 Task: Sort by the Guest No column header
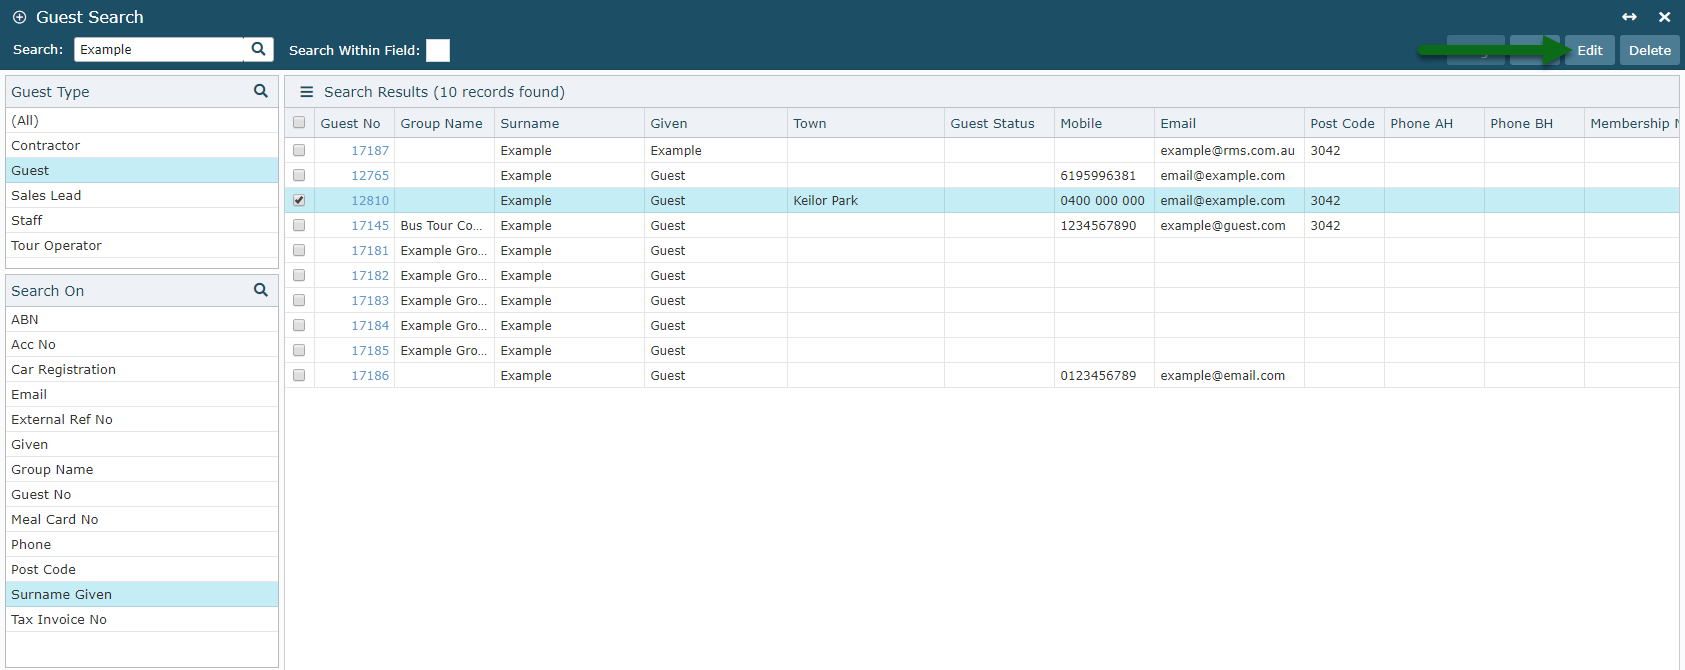click(354, 123)
